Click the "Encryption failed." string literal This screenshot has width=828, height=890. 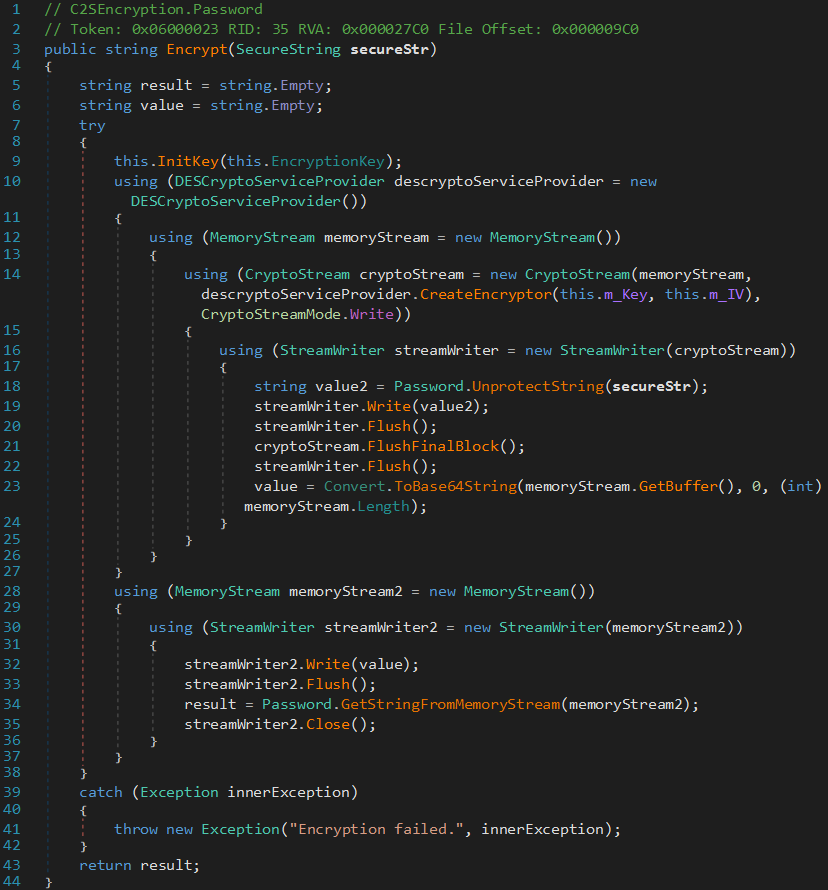[376, 829]
